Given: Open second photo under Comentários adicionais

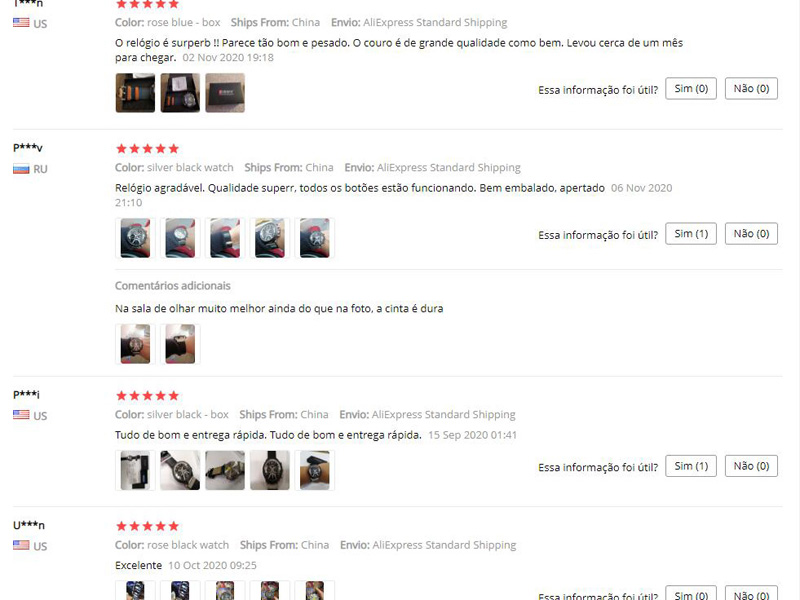Looking at the screenshot, I should click(180, 344).
